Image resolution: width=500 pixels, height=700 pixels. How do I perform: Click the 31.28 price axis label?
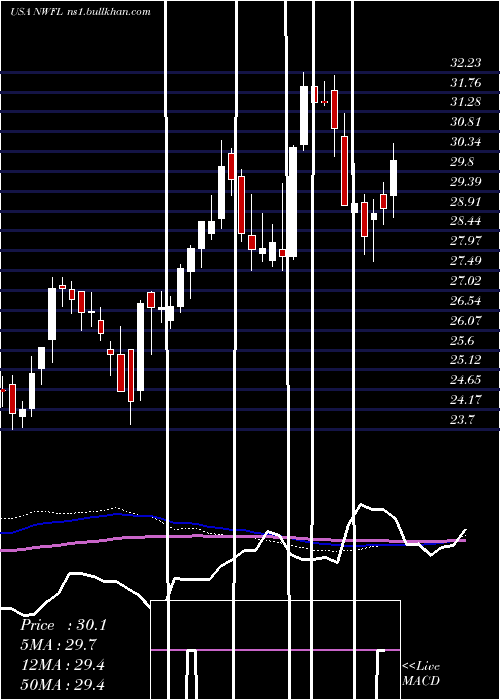tap(466, 102)
